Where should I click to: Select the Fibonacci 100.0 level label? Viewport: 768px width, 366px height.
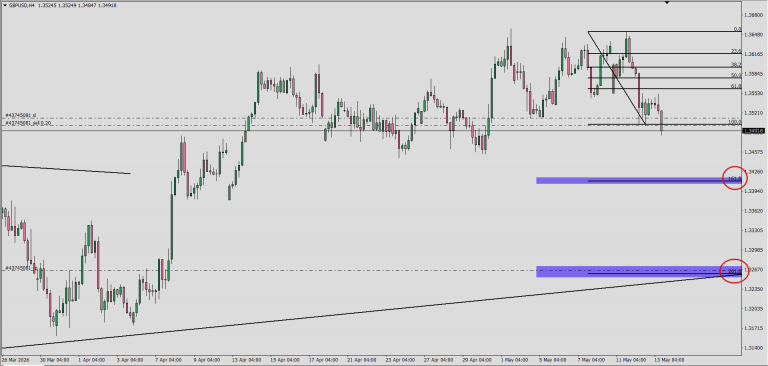(x=735, y=122)
